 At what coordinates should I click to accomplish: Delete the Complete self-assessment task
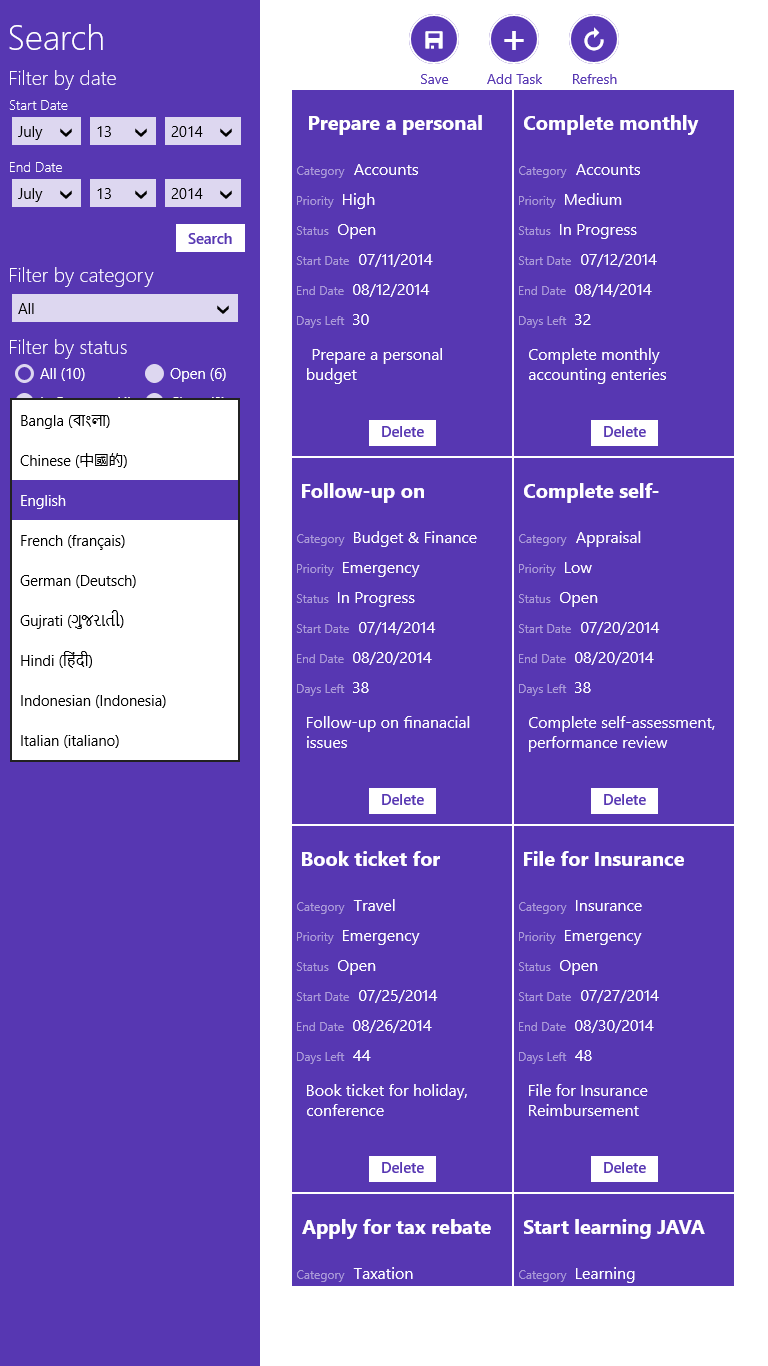624,800
